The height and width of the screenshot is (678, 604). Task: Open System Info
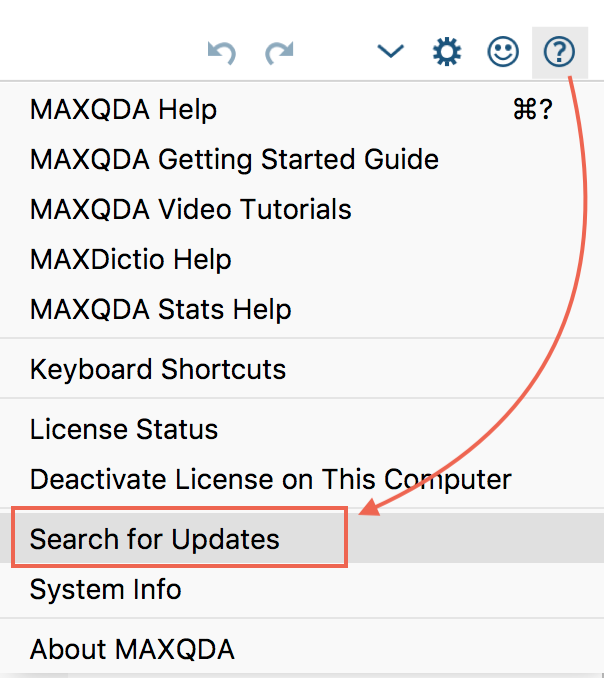tap(302, 589)
